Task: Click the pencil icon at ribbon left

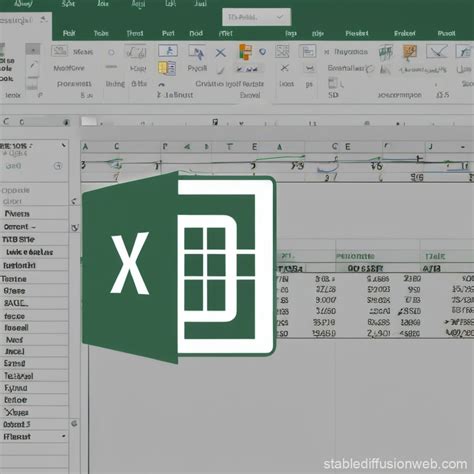Action: click(33, 65)
